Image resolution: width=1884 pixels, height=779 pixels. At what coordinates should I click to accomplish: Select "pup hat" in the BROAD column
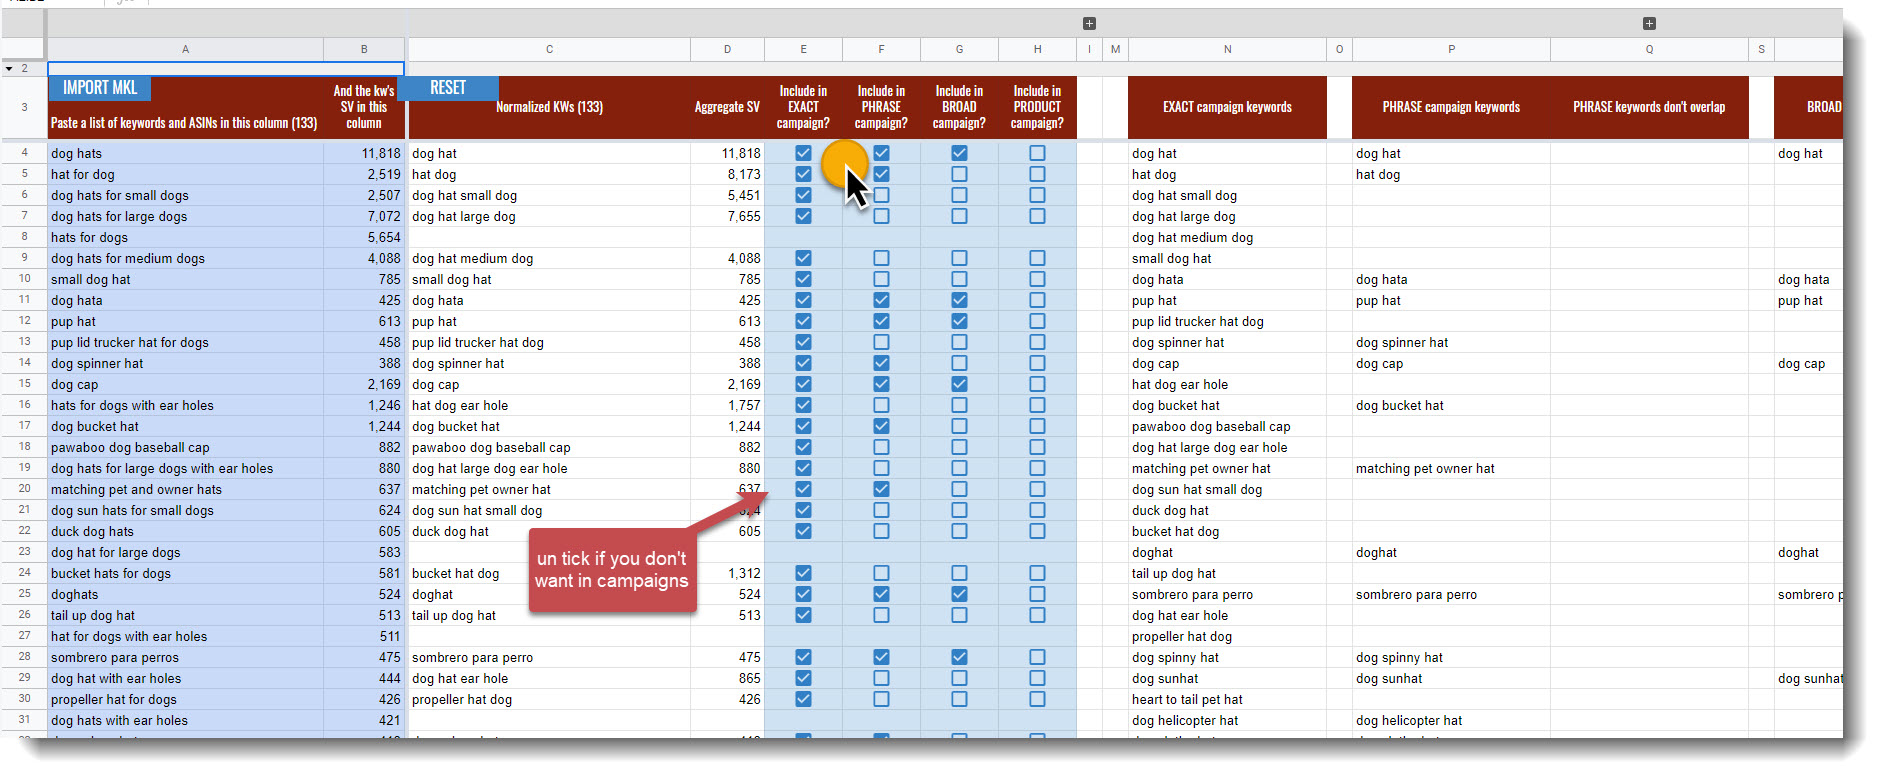point(1808,300)
